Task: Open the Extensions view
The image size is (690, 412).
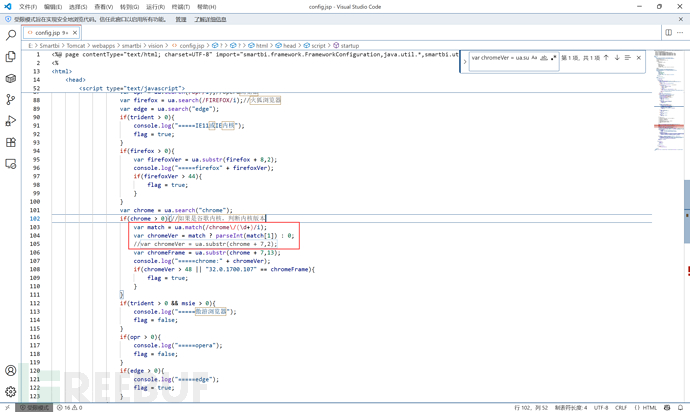Action: click(x=11, y=142)
